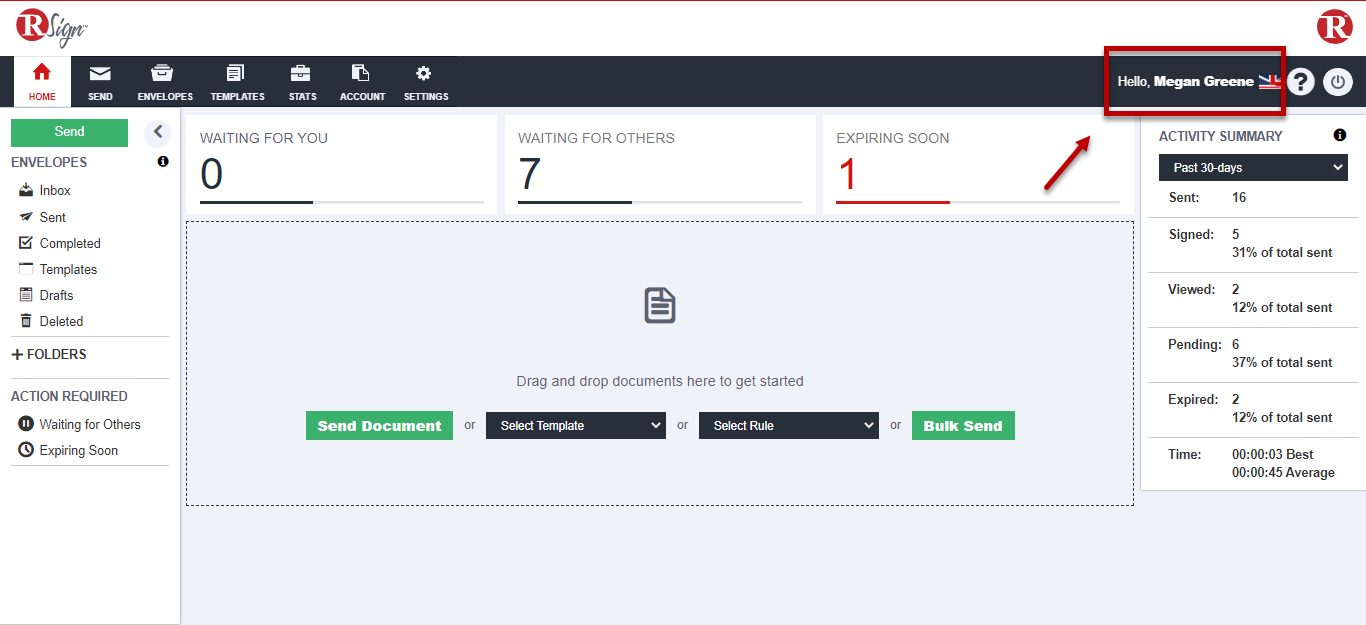Click the Bulk Send button
Screen dimensions: 1366x625
[962, 425]
